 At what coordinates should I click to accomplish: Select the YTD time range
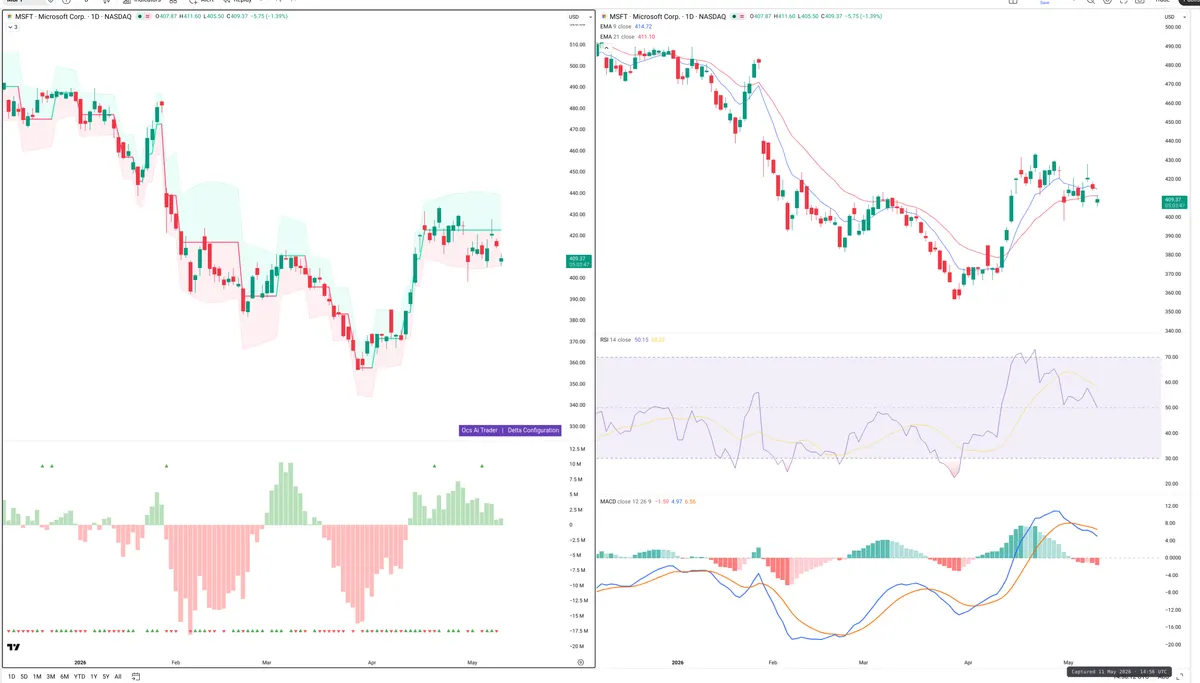[x=79, y=676]
